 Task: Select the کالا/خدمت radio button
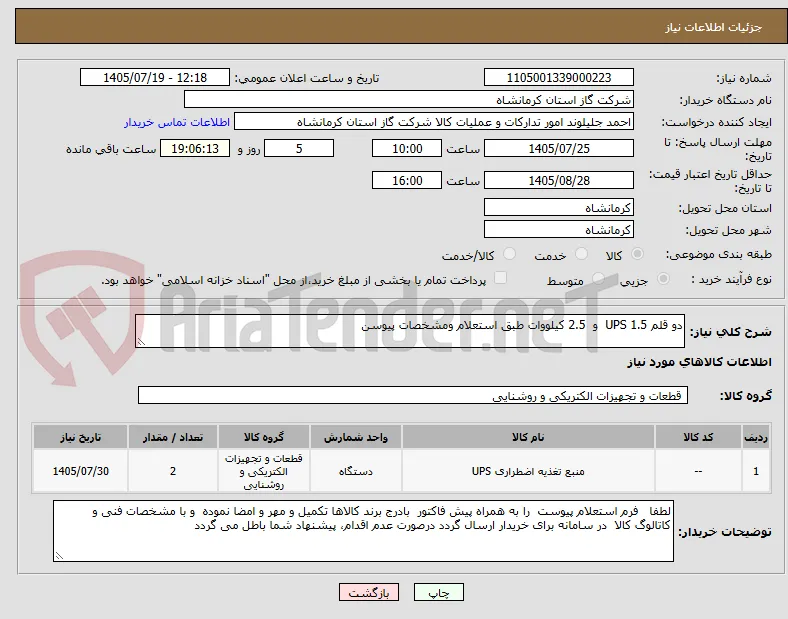tap(509, 254)
